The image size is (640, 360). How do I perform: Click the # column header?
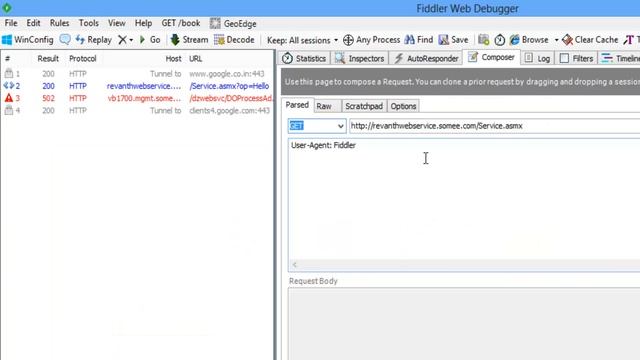pyautogui.click(x=7, y=58)
